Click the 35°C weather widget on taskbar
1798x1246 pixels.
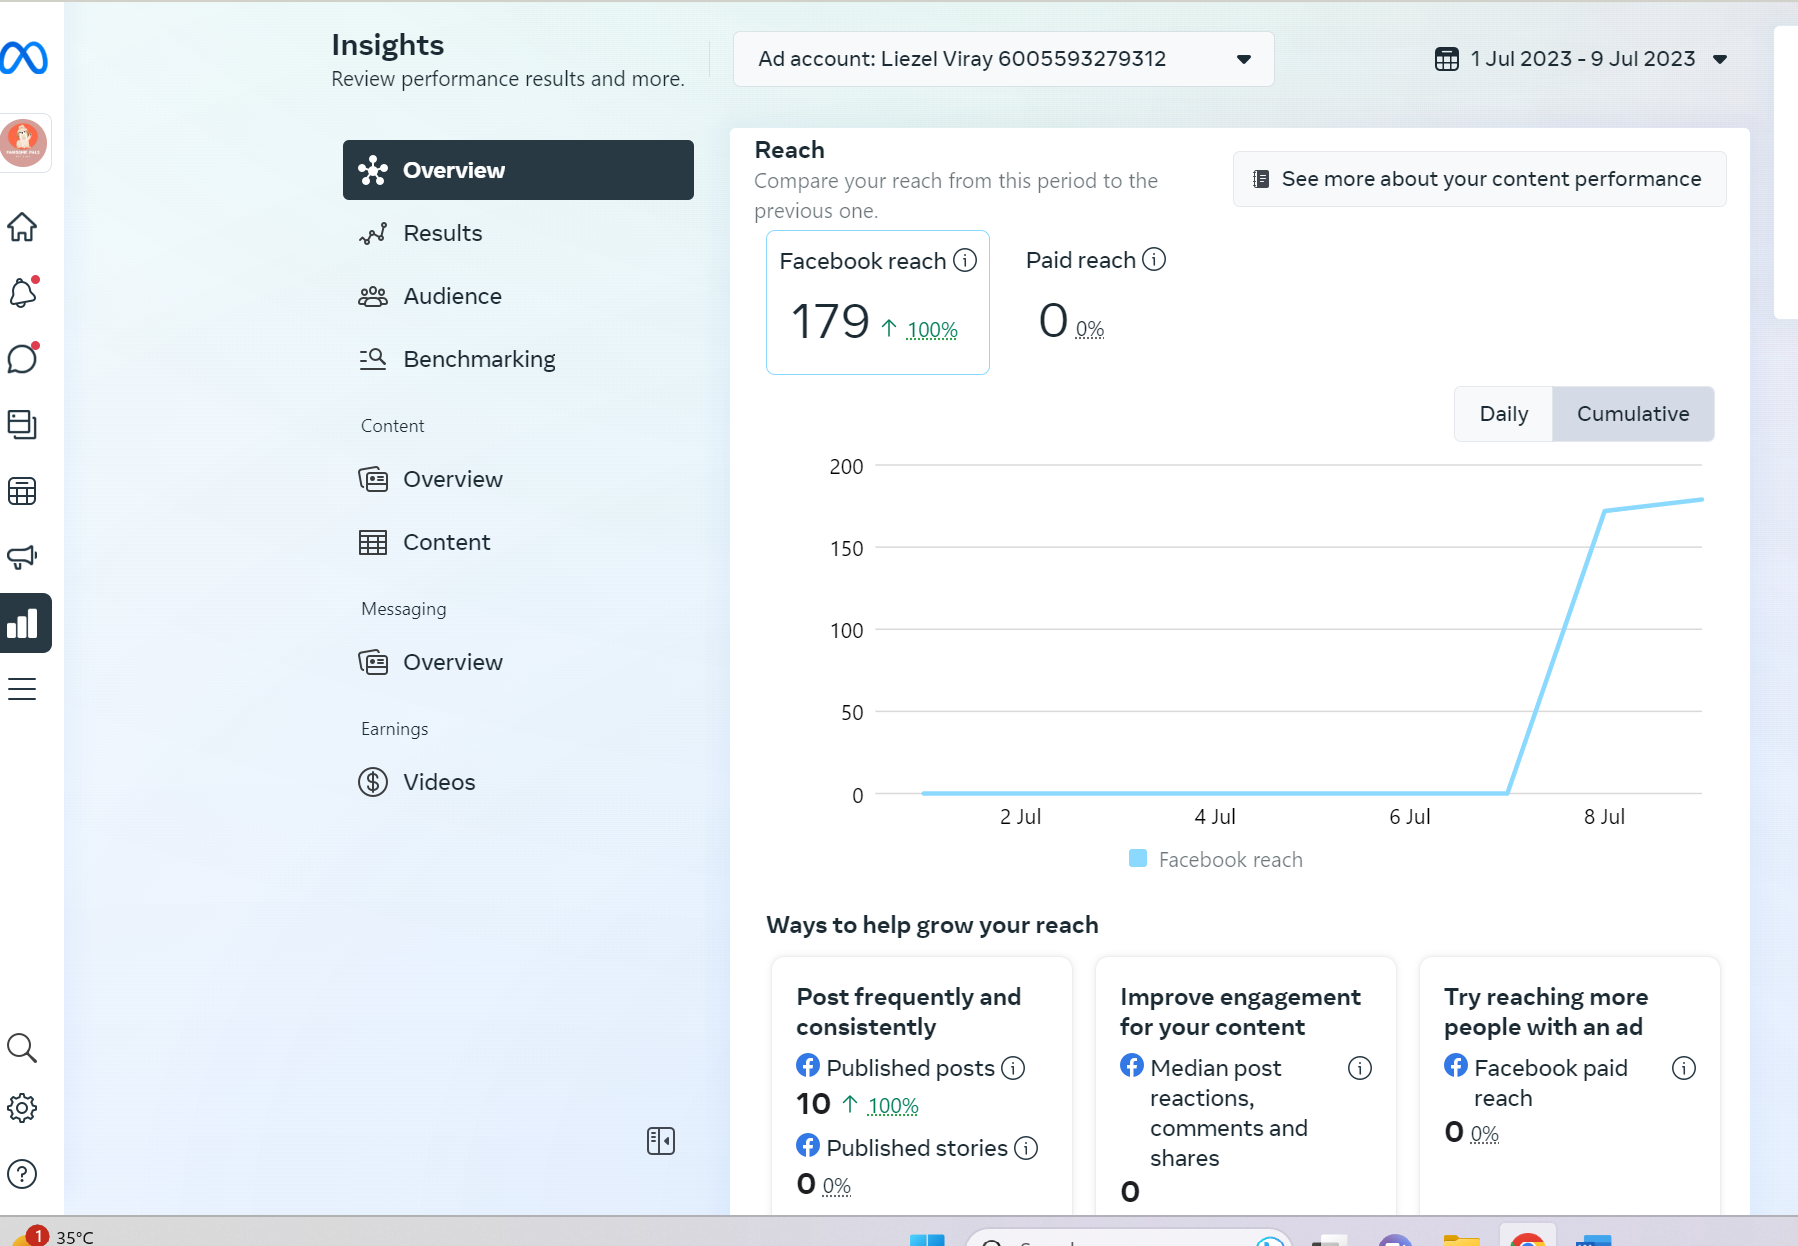click(52, 1236)
